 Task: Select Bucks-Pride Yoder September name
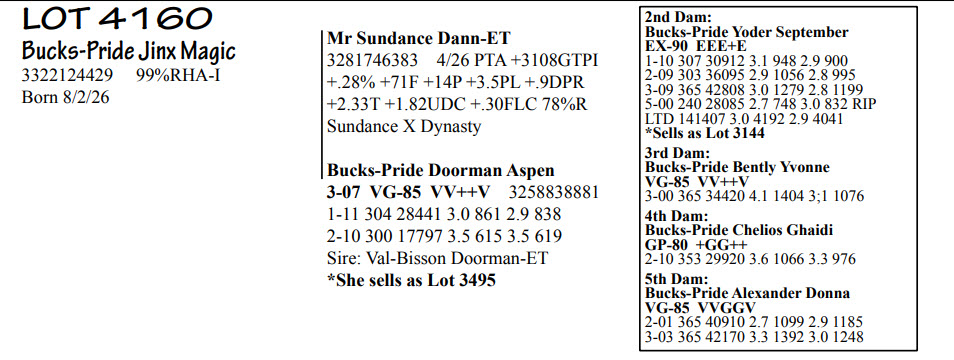[x=747, y=32]
